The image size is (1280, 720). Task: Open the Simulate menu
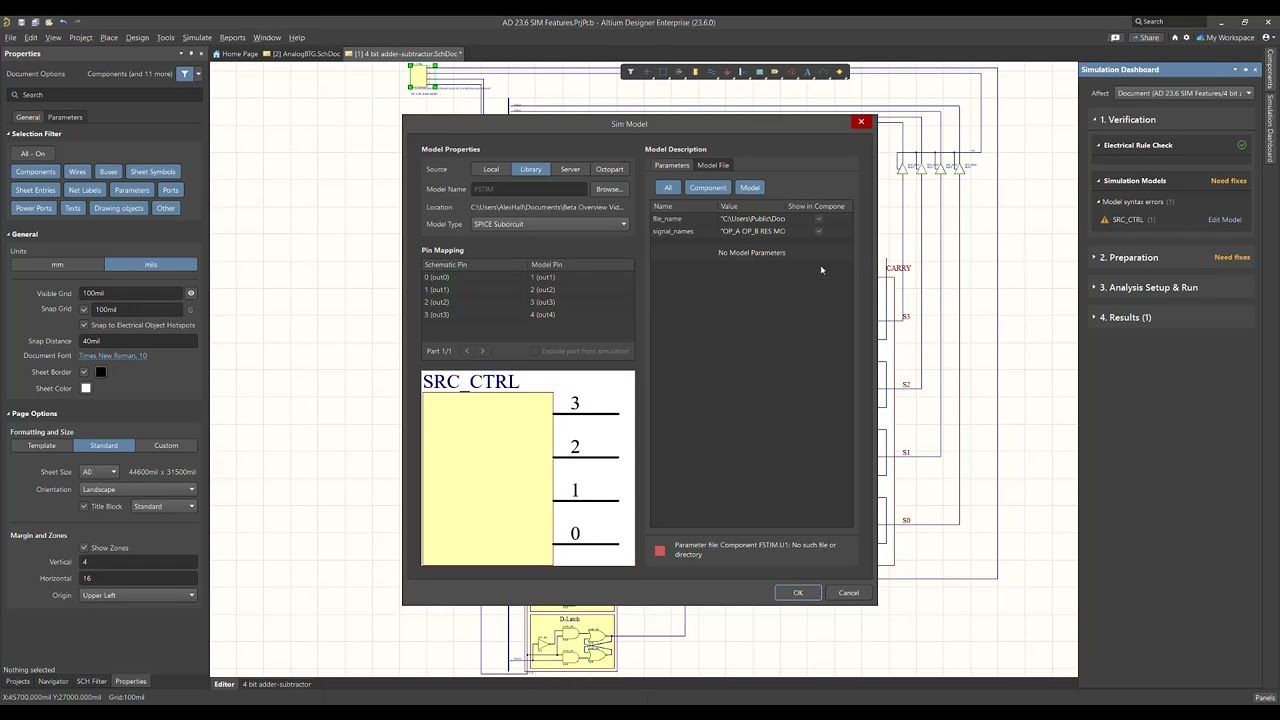click(x=196, y=38)
